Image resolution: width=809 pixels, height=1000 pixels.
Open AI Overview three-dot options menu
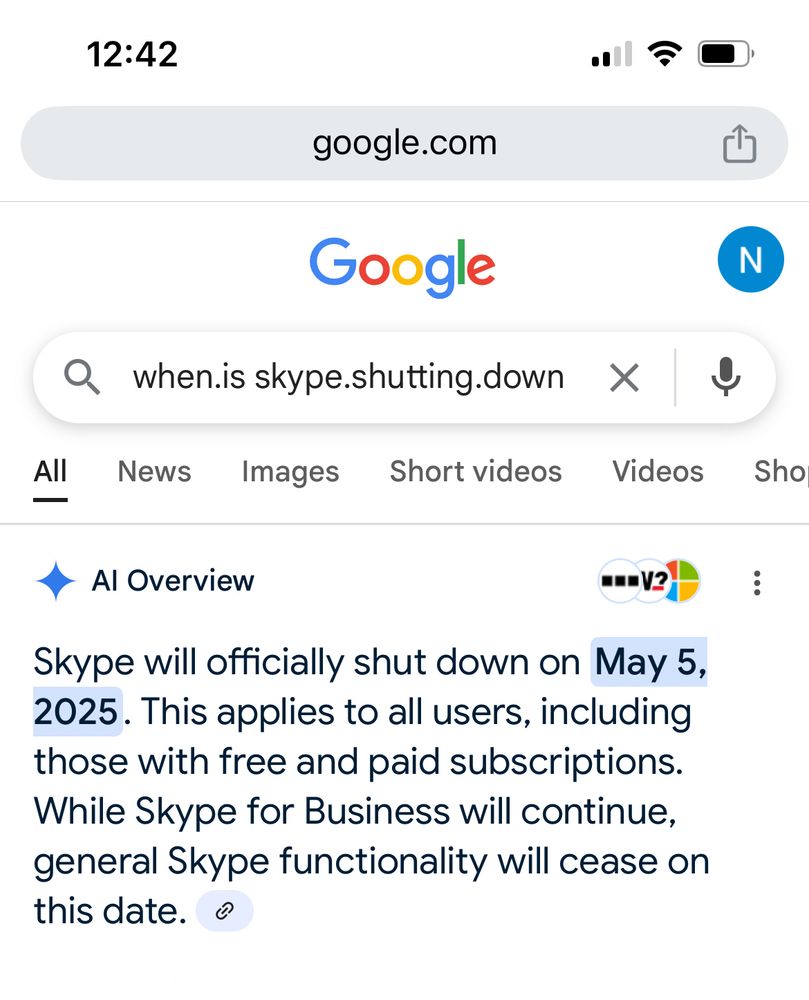click(x=757, y=582)
